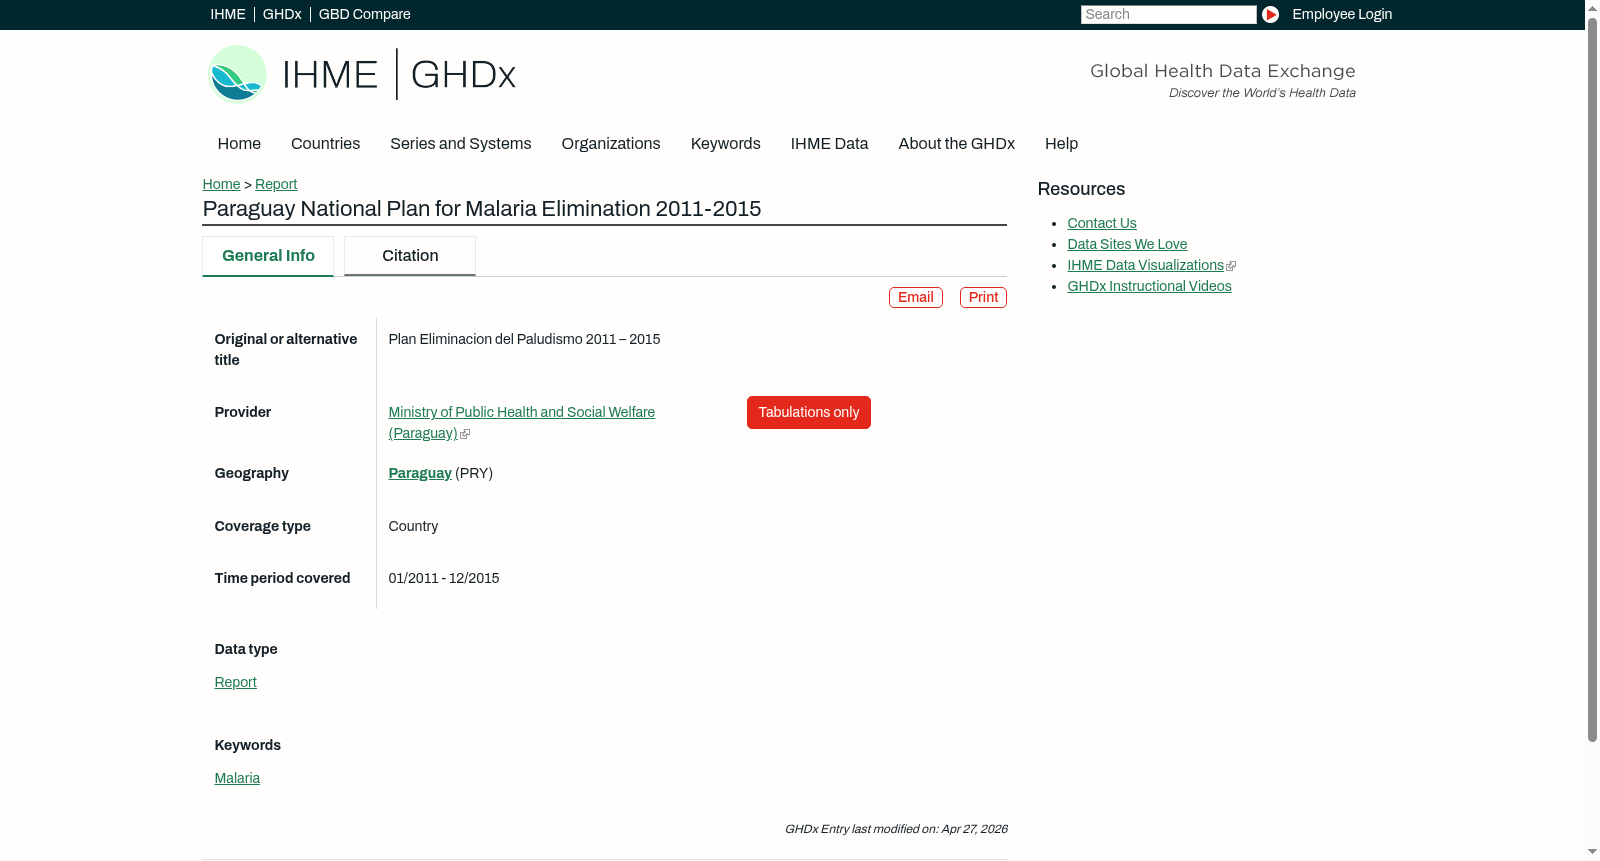Open the Contact Us resource link
The image size is (1600, 861).
point(1102,224)
